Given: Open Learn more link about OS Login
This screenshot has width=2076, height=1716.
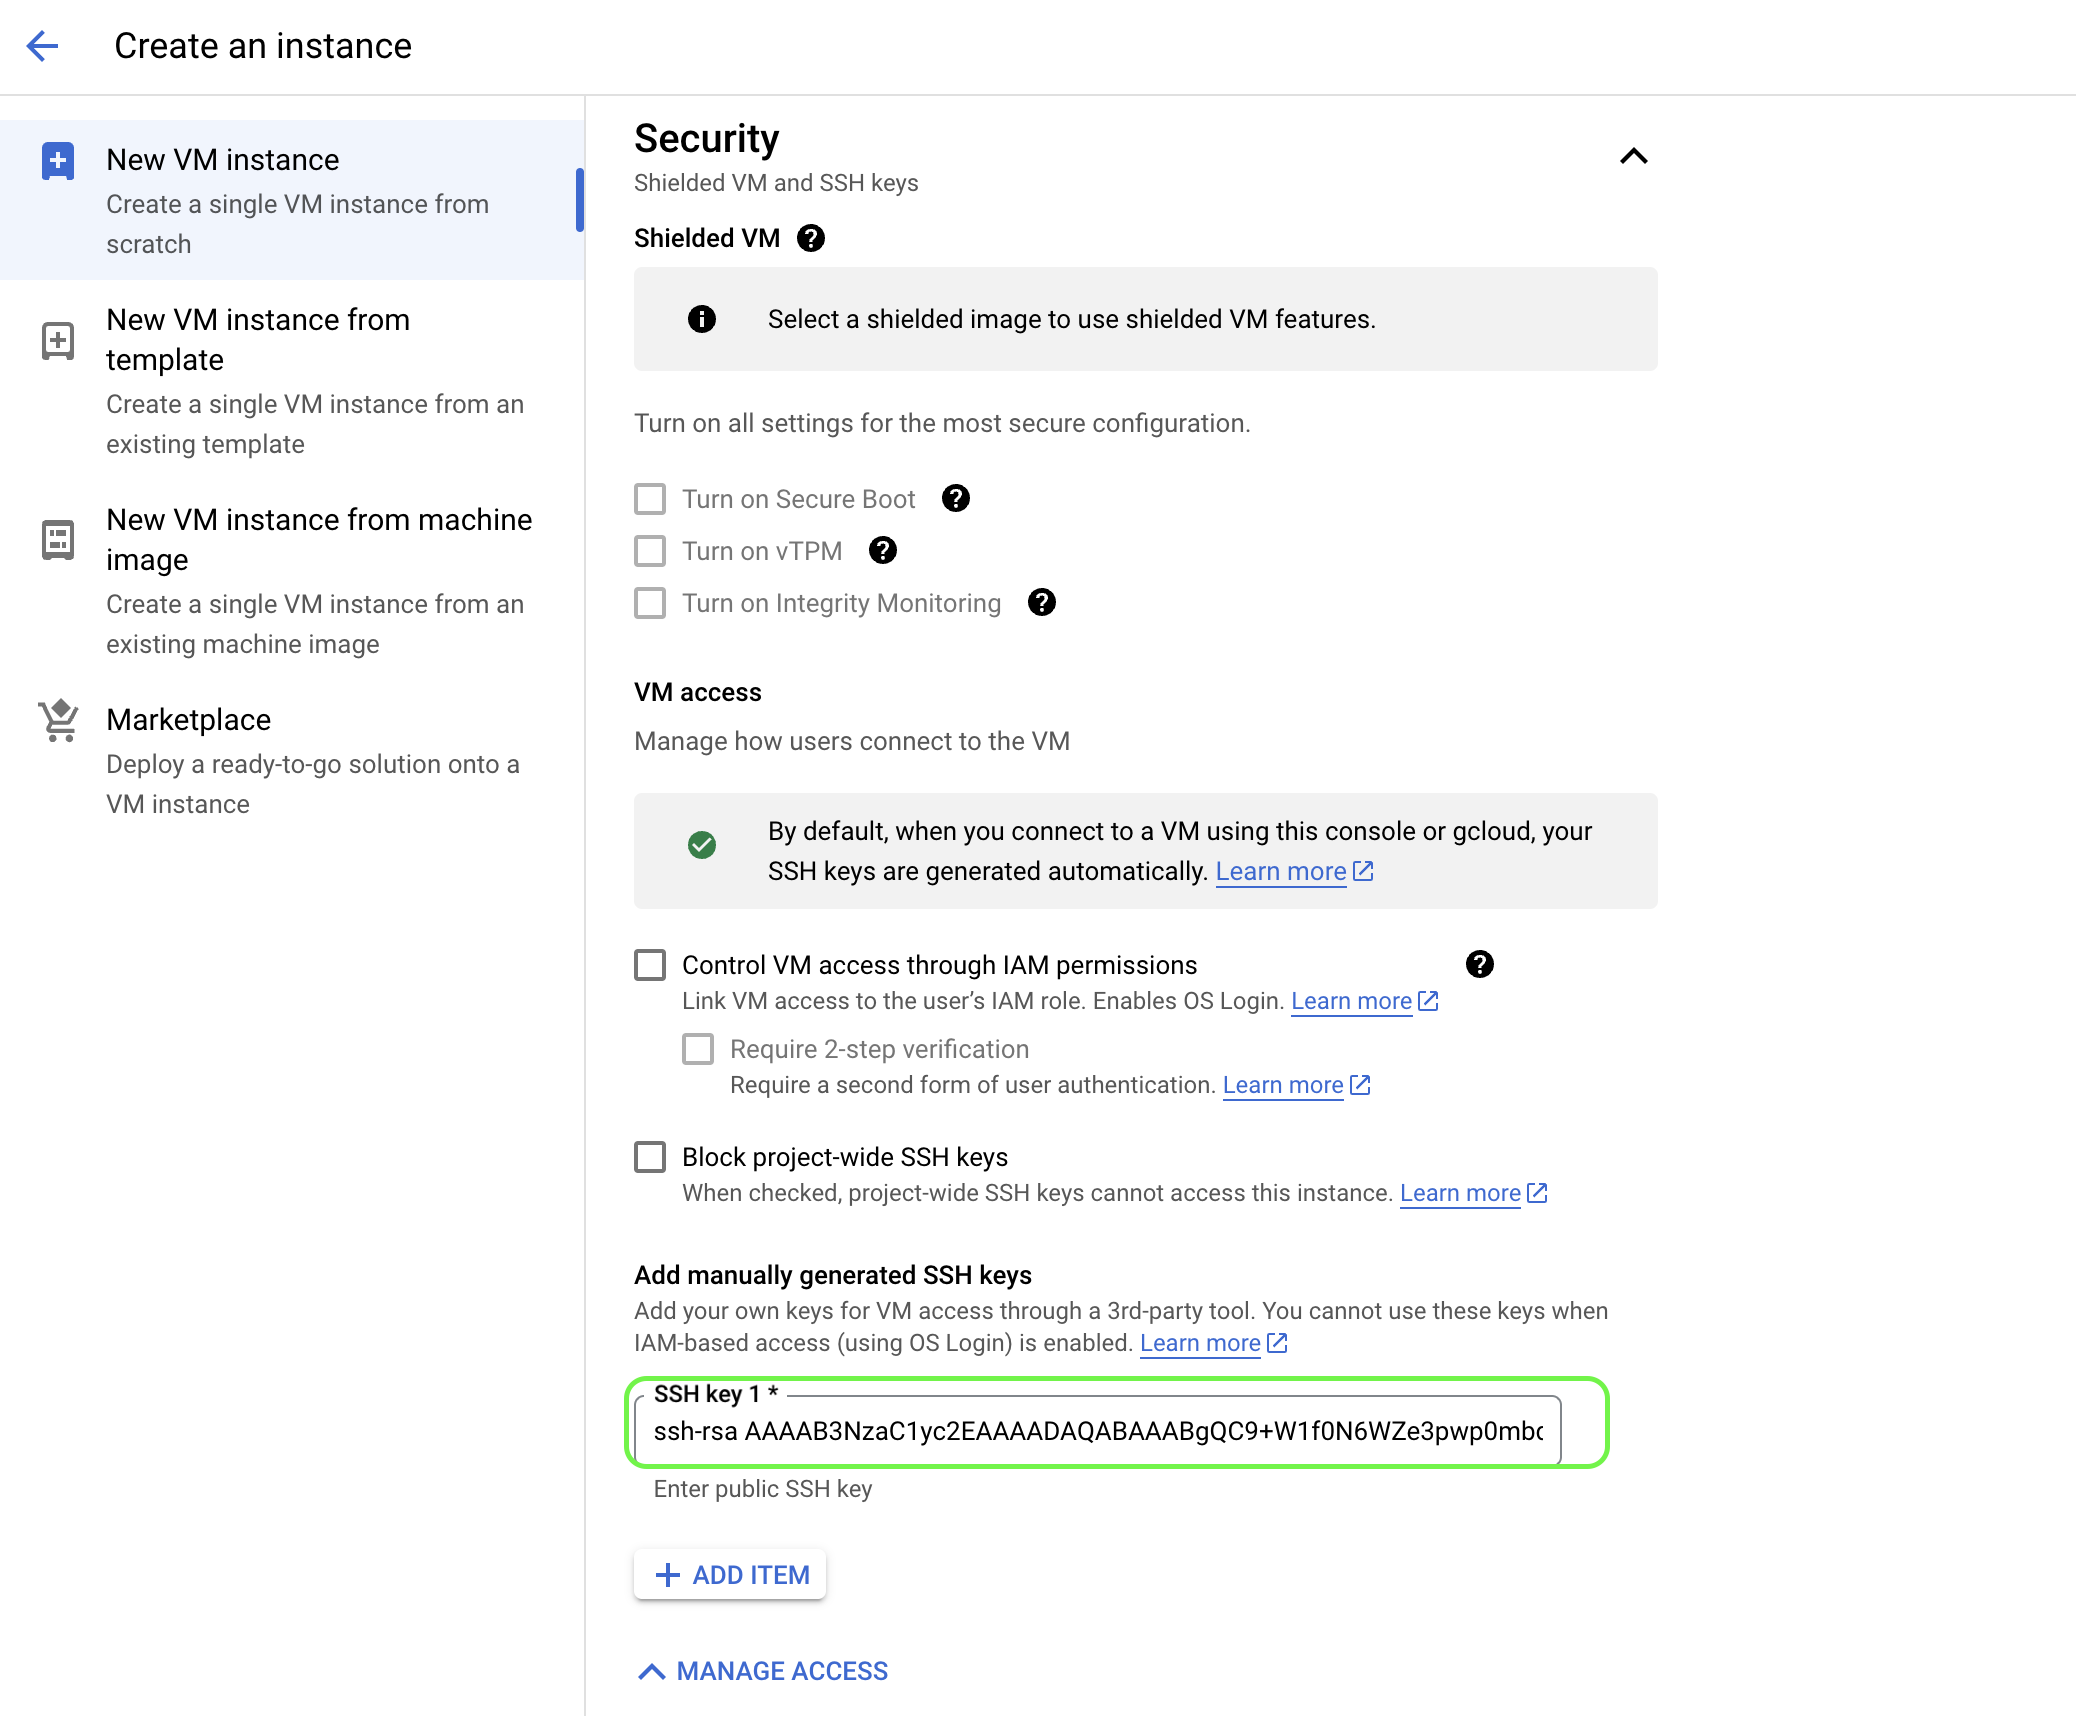Looking at the screenshot, I should tap(1351, 1001).
